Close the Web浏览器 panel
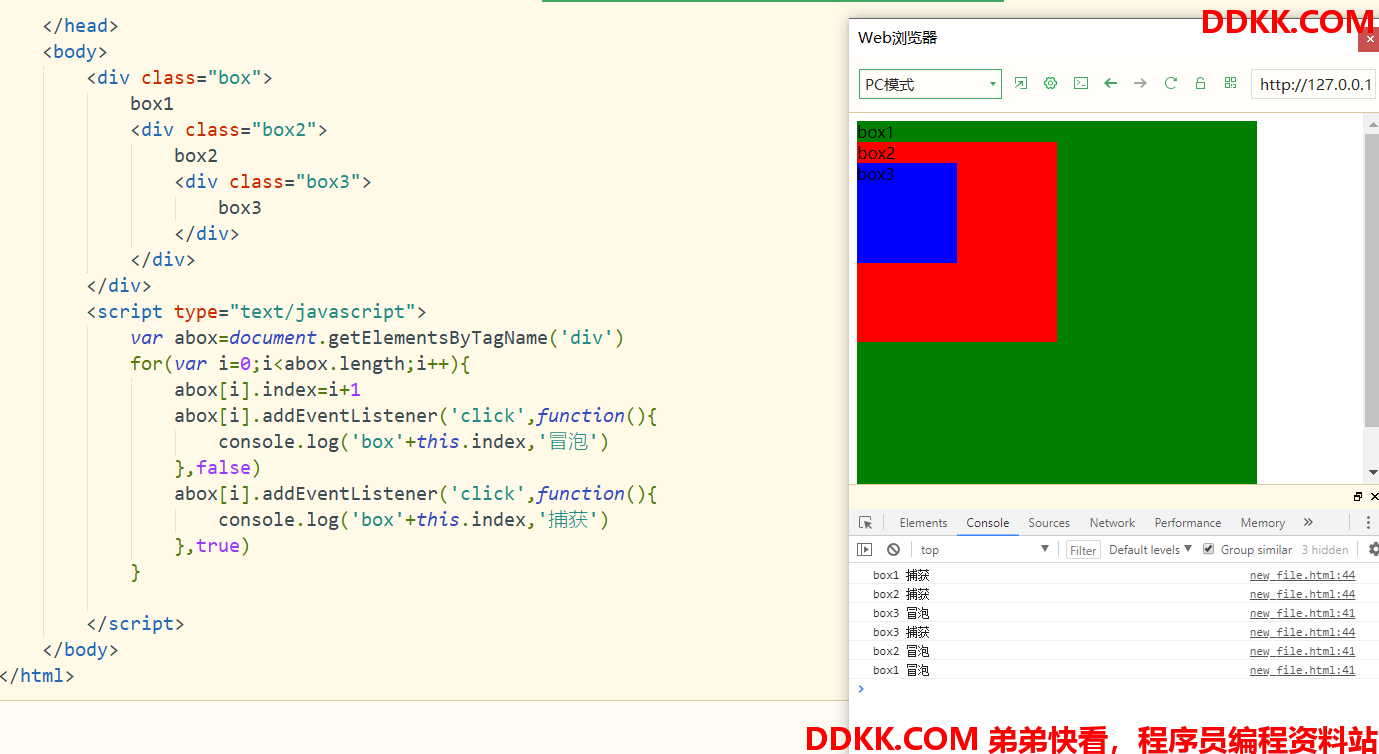 point(1368,40)
